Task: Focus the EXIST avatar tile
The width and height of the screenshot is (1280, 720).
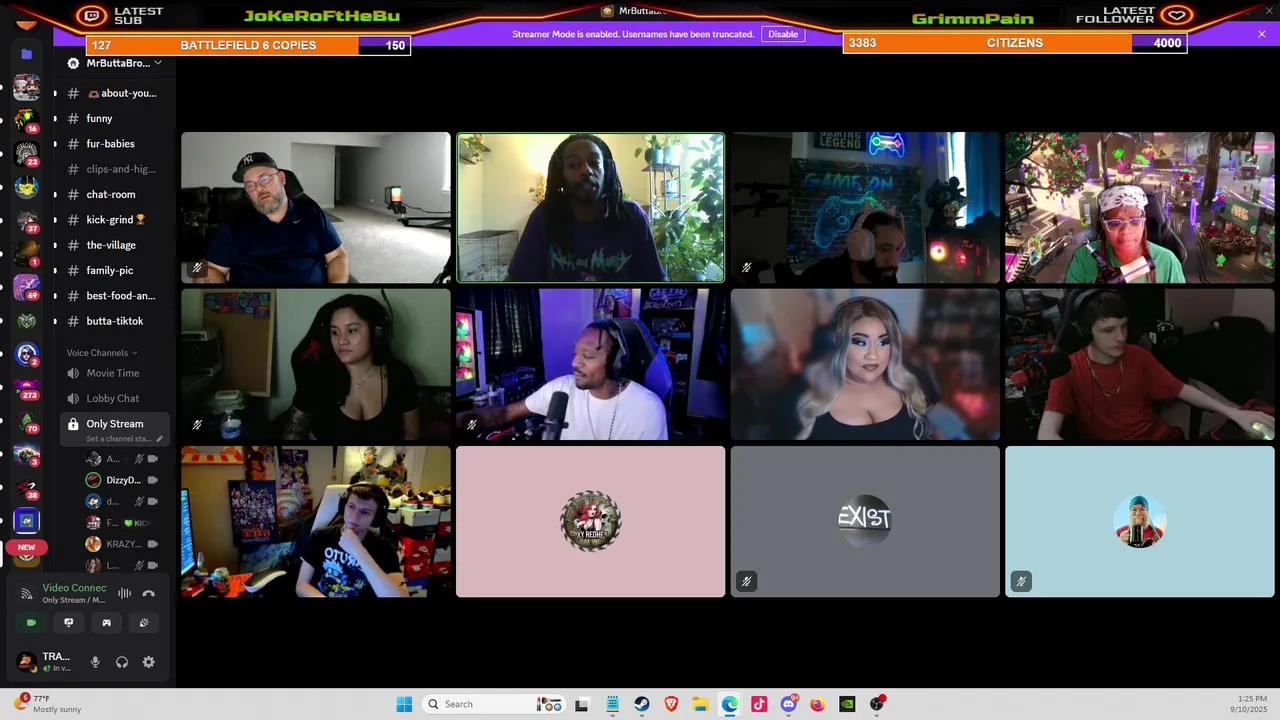Action: pyautogui.click(x=865, y=522)
